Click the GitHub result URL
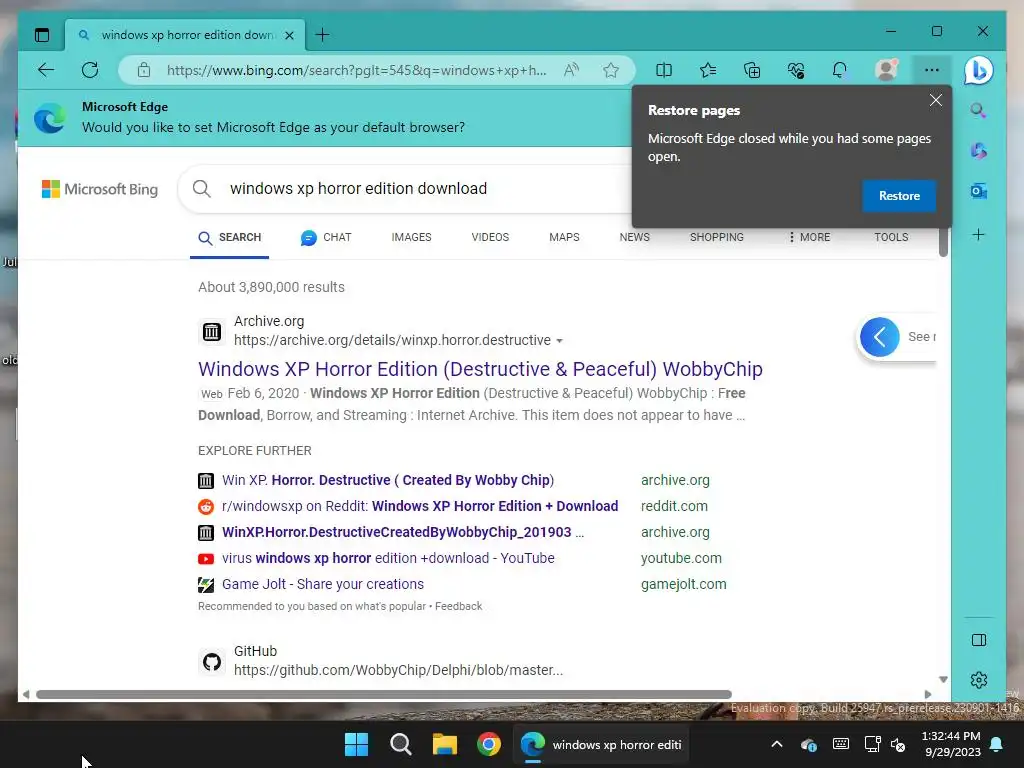This screenshot has height=768, width=1024. click(x=398, y=670)
